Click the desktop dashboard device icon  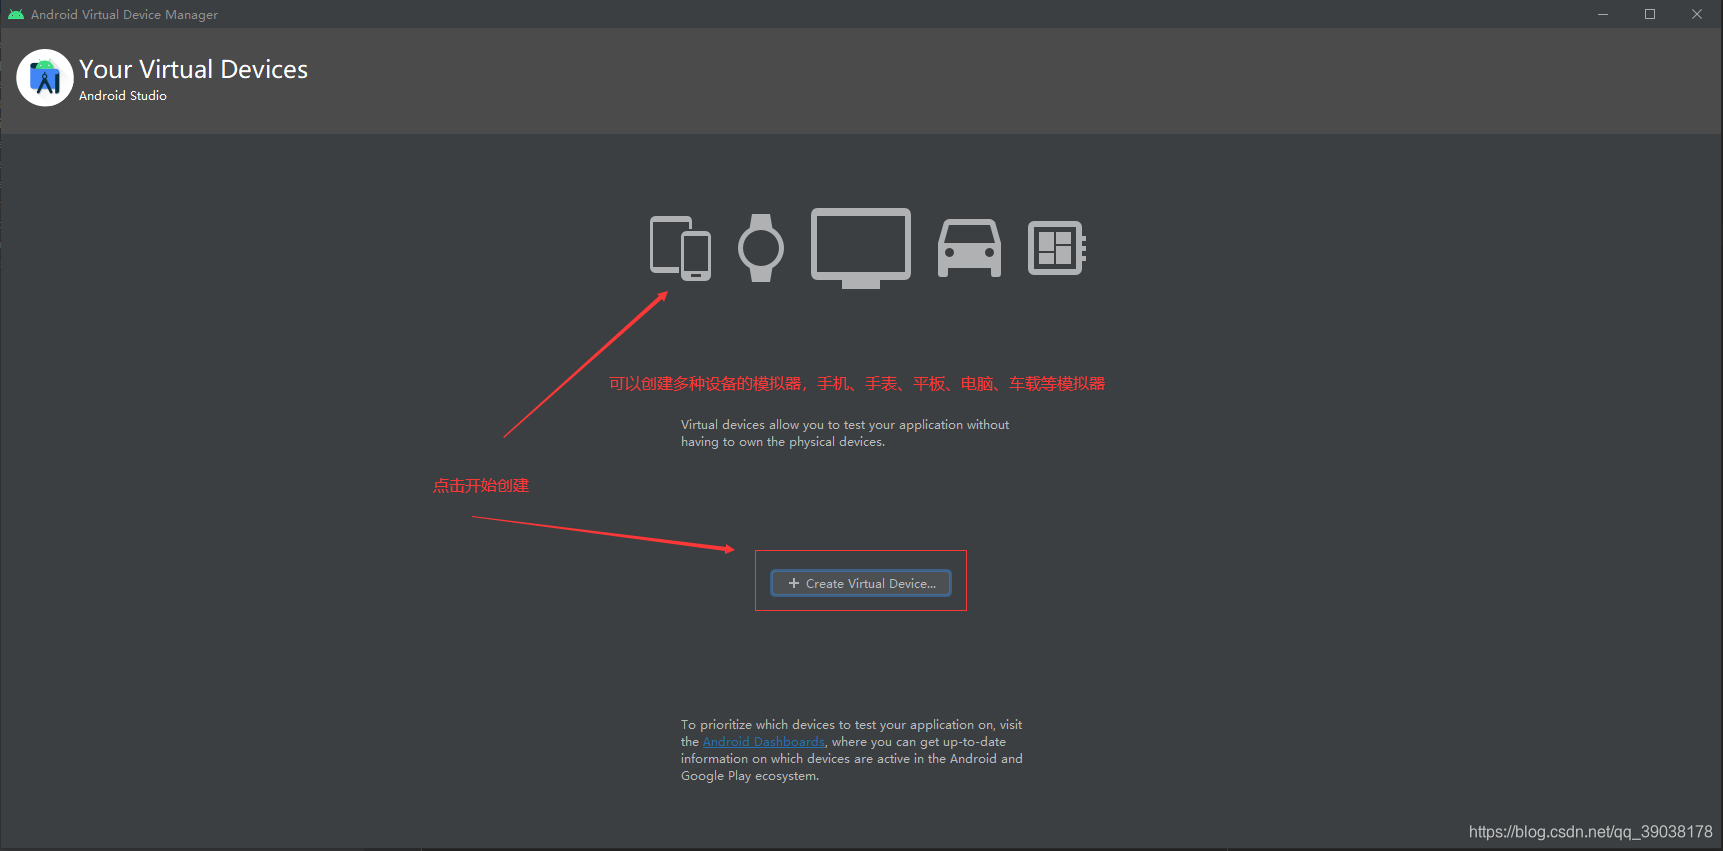1057,248
